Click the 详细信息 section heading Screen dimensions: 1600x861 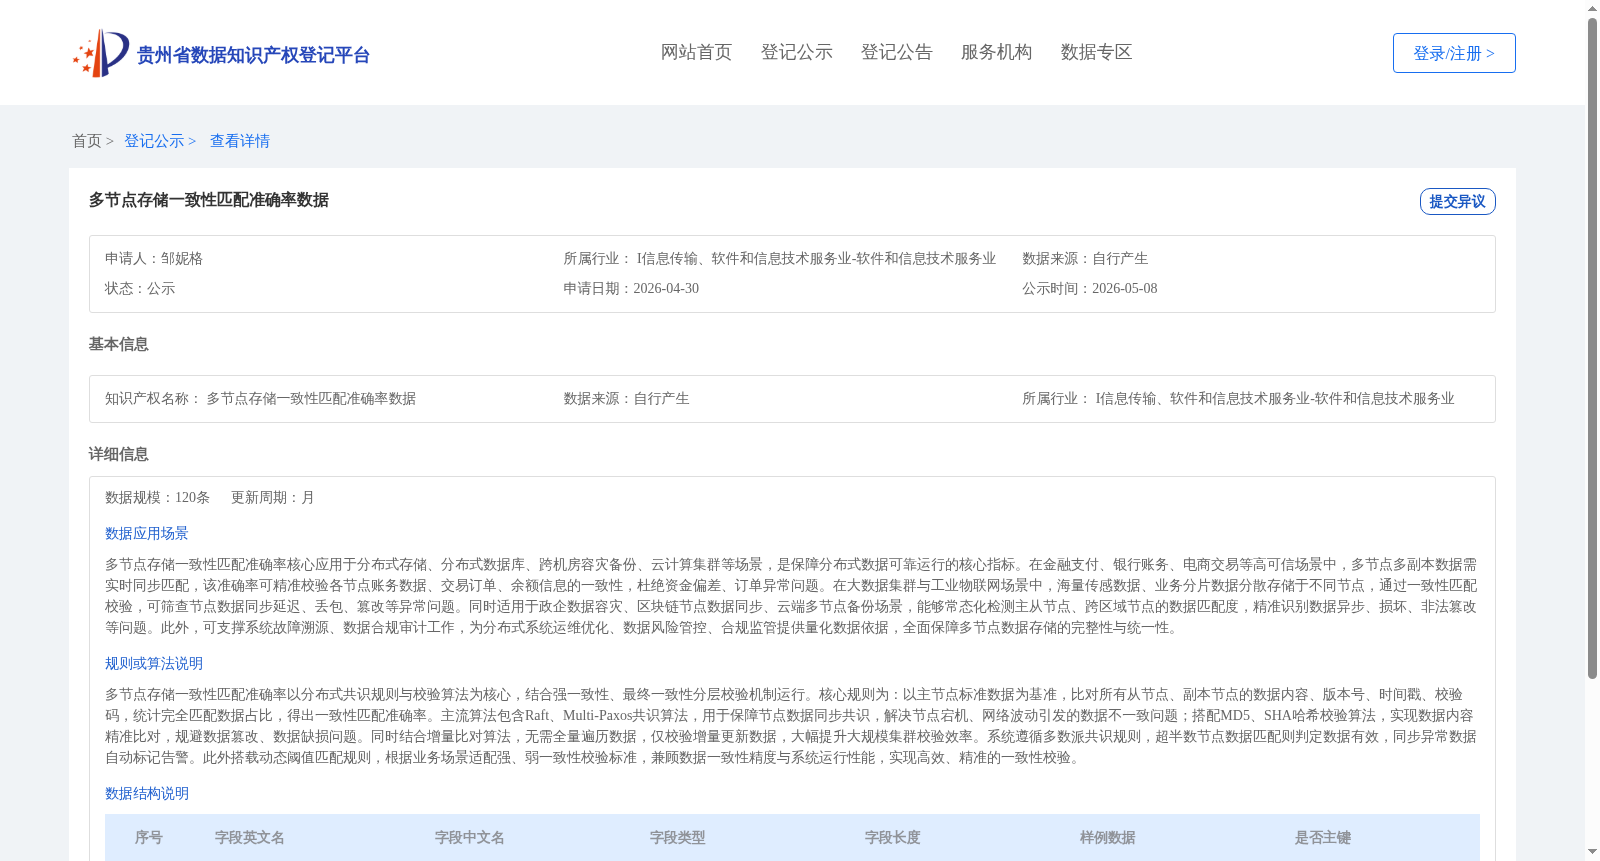click(118, 454)
